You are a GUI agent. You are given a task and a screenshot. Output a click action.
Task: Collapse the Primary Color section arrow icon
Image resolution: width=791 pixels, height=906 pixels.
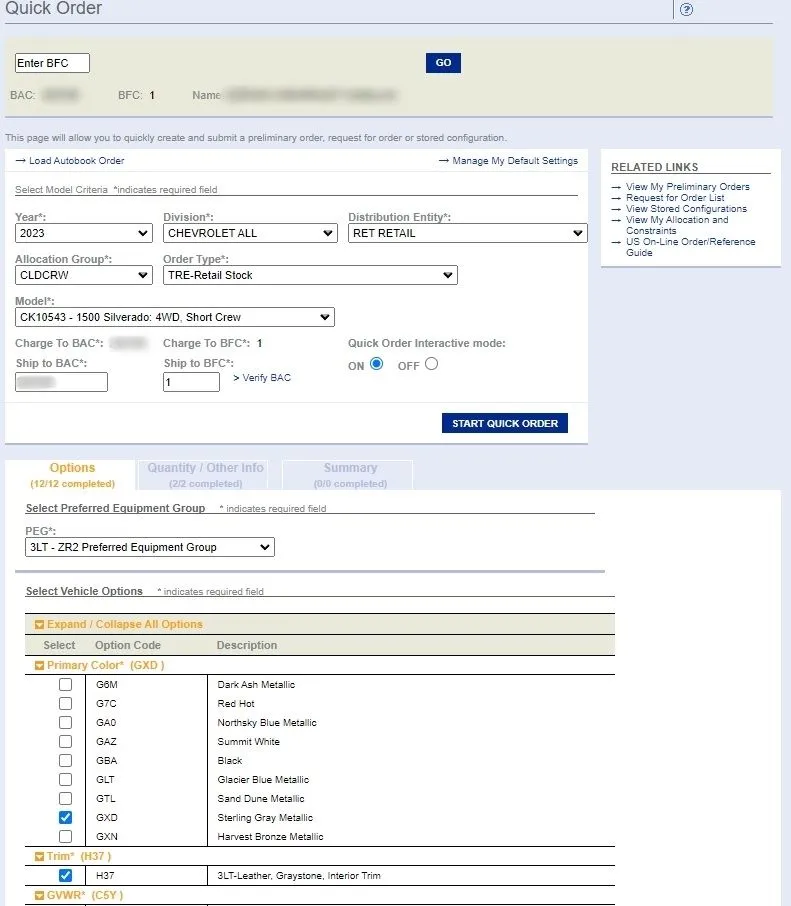(39, 666)
